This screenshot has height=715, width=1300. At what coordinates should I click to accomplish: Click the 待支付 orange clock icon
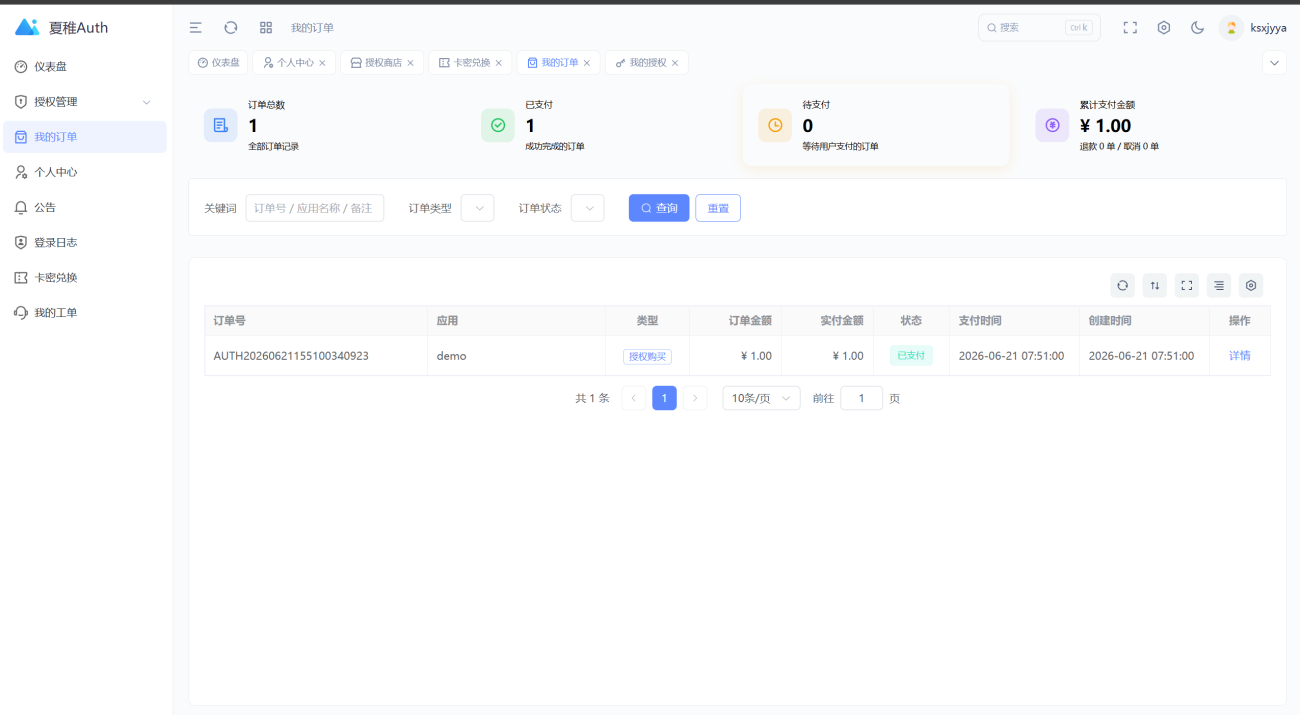[775, 125]
